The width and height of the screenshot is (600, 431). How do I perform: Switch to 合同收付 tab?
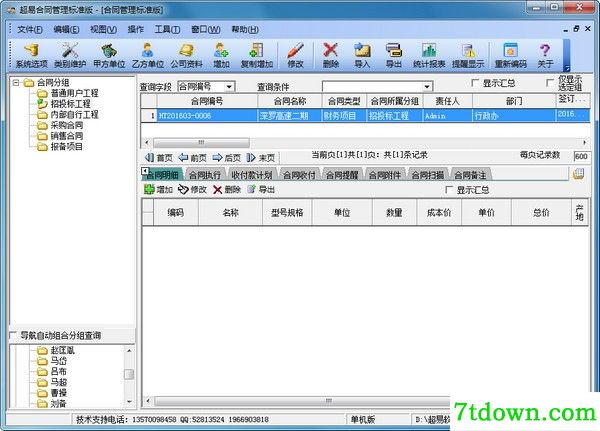point(299,175)
